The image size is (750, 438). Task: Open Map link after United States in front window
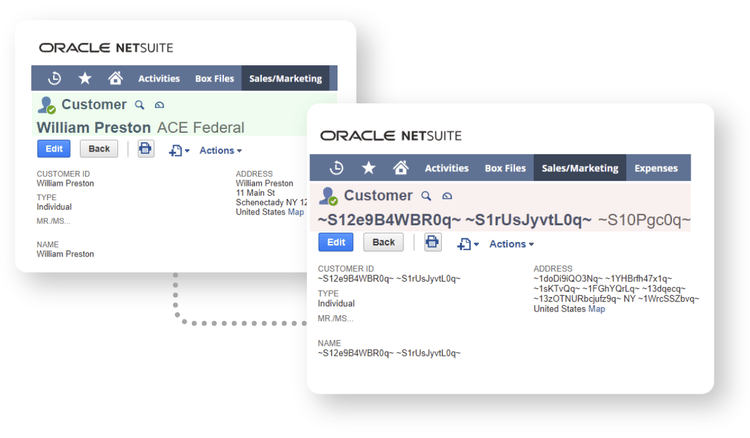tap(596, 309)
